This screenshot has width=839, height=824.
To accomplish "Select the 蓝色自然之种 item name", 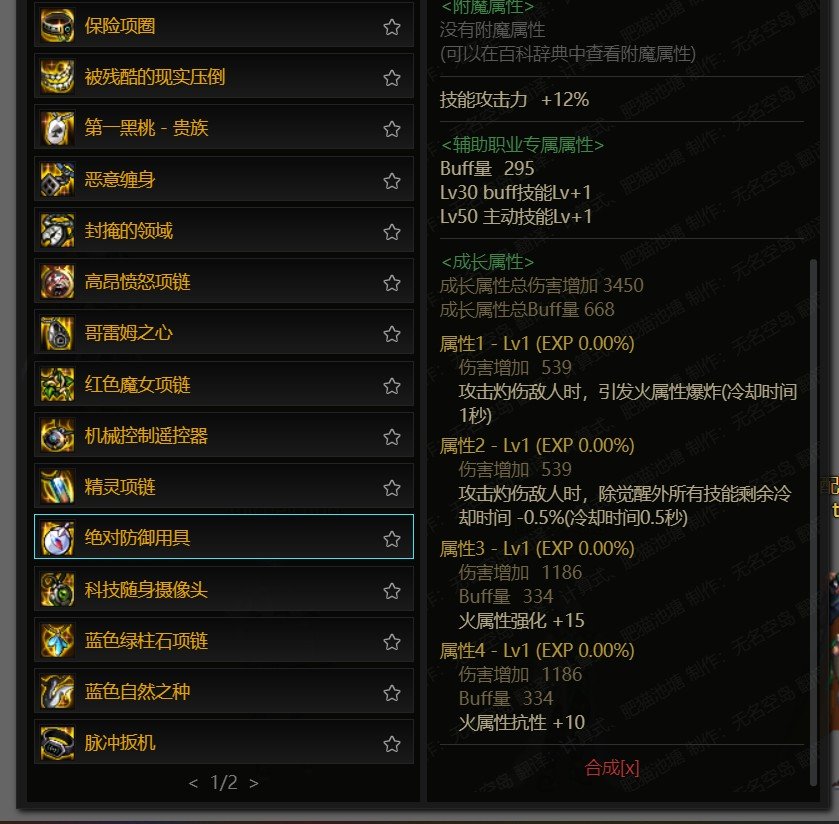I will 138,691.
